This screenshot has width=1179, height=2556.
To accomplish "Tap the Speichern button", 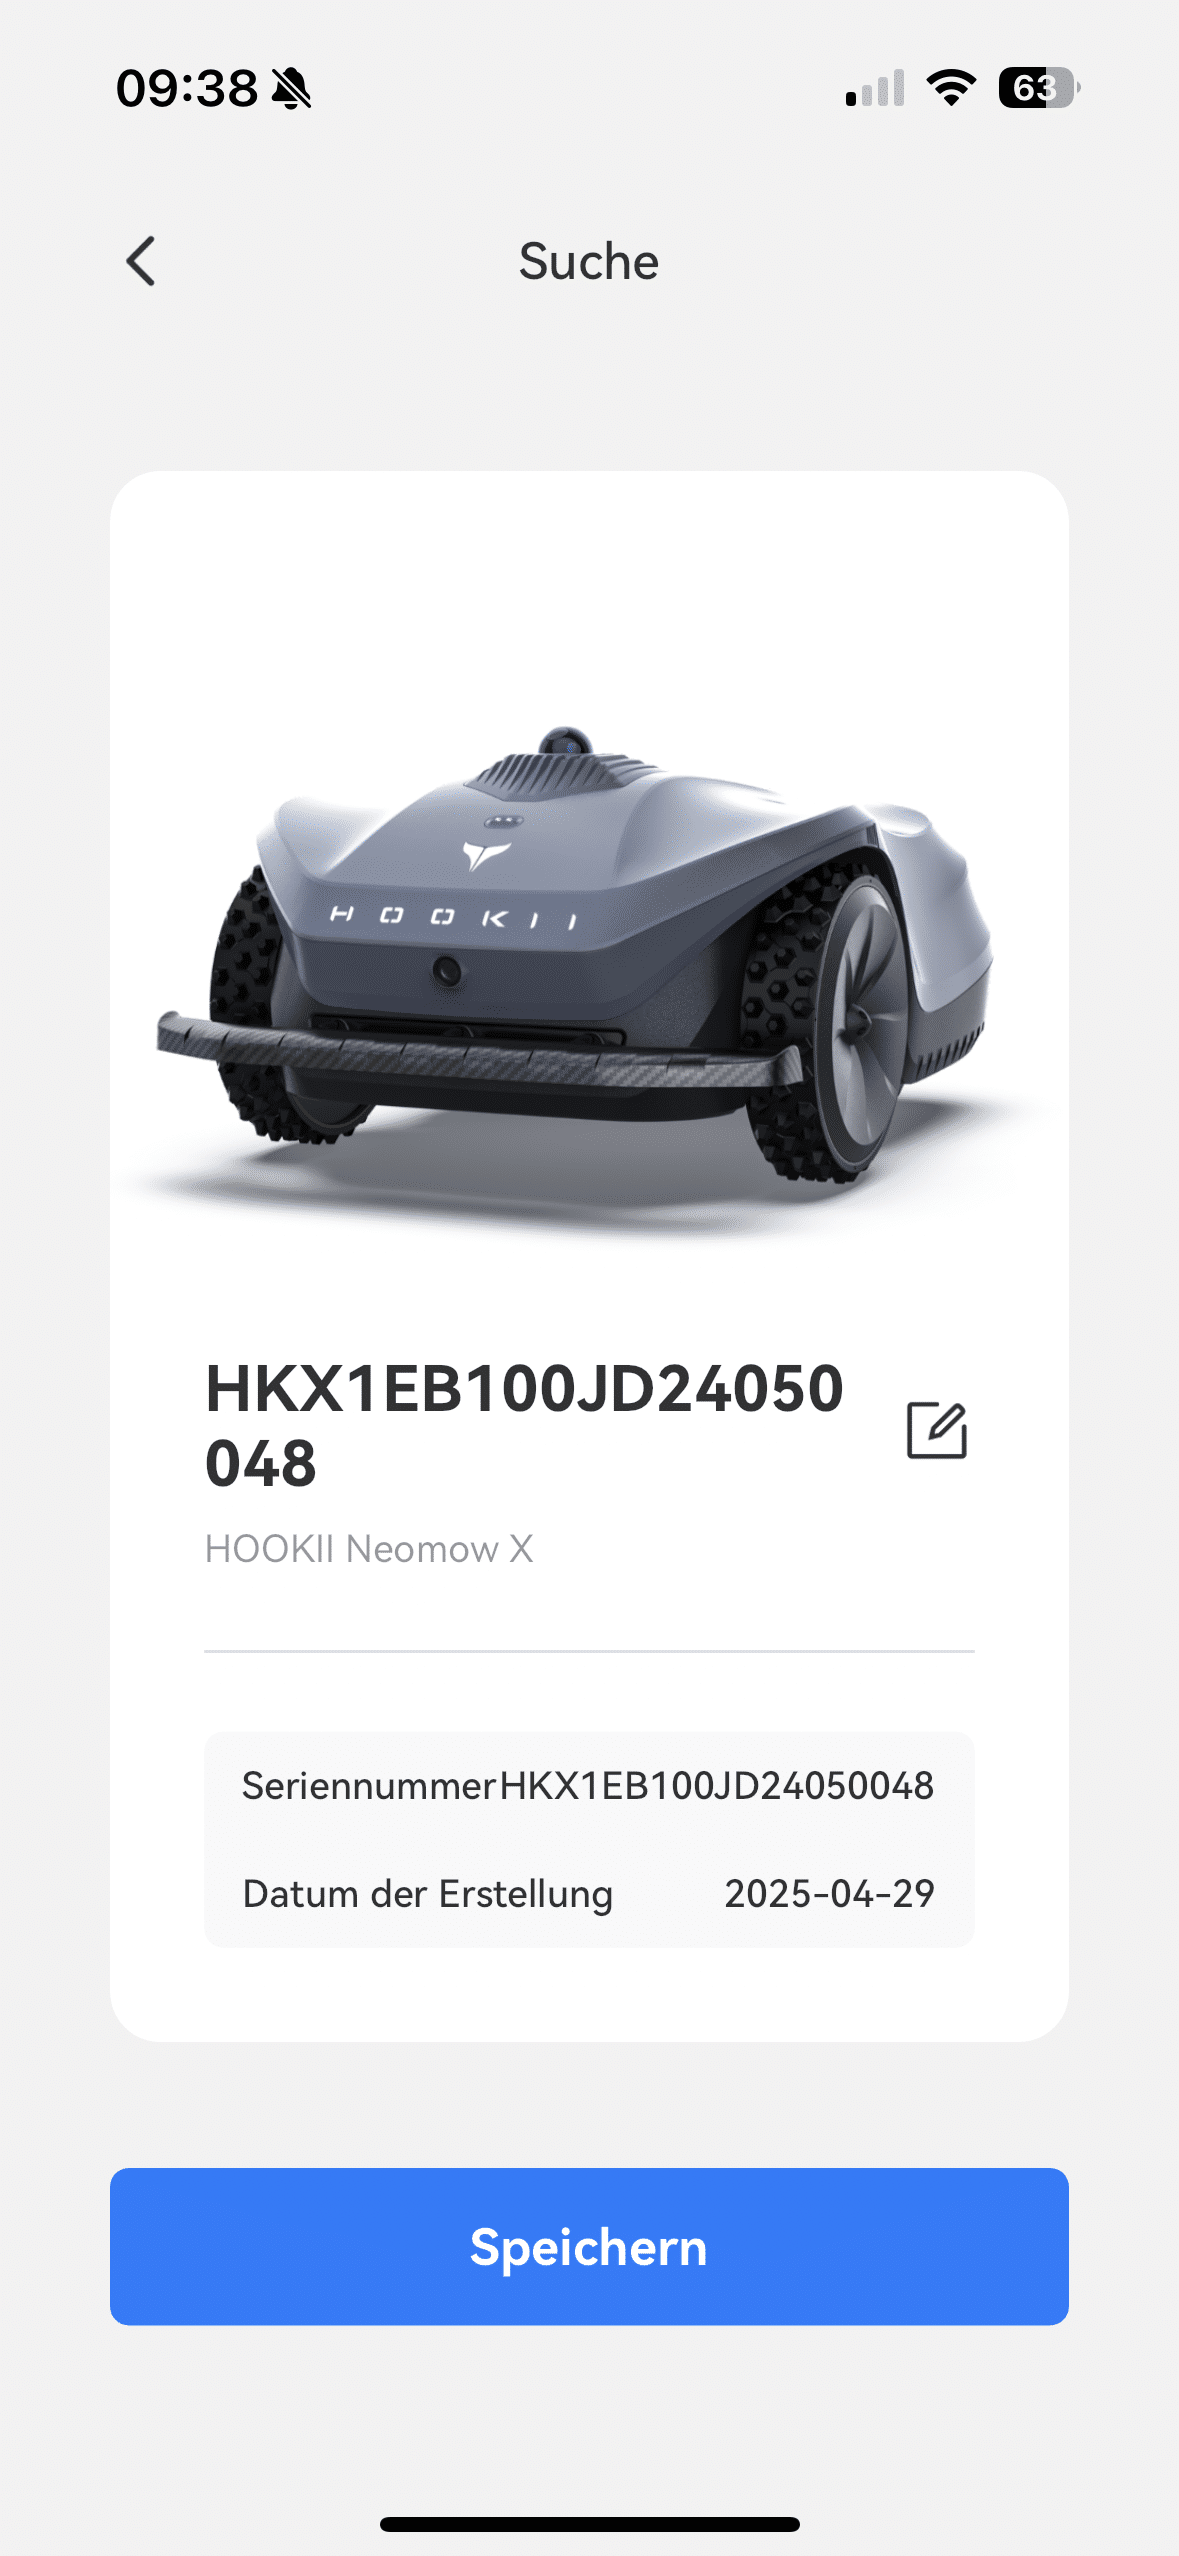I will (589, 2246).
